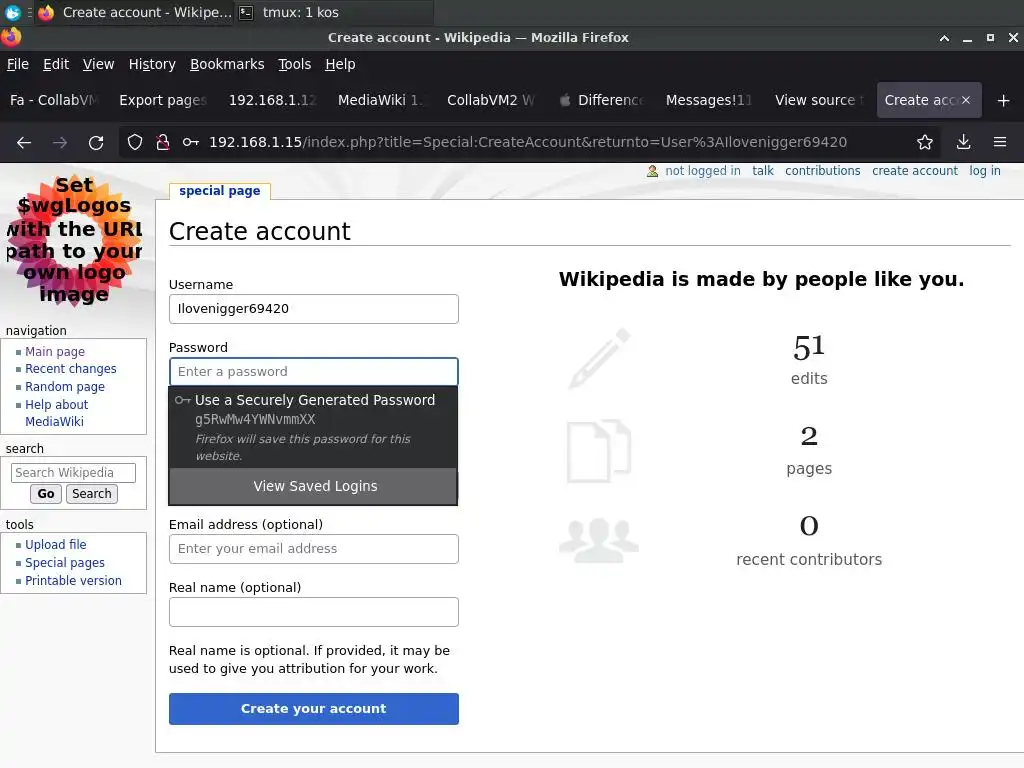Select the special page tab
The height and width of the screenshot is (768, 1024).
(219, 191)
